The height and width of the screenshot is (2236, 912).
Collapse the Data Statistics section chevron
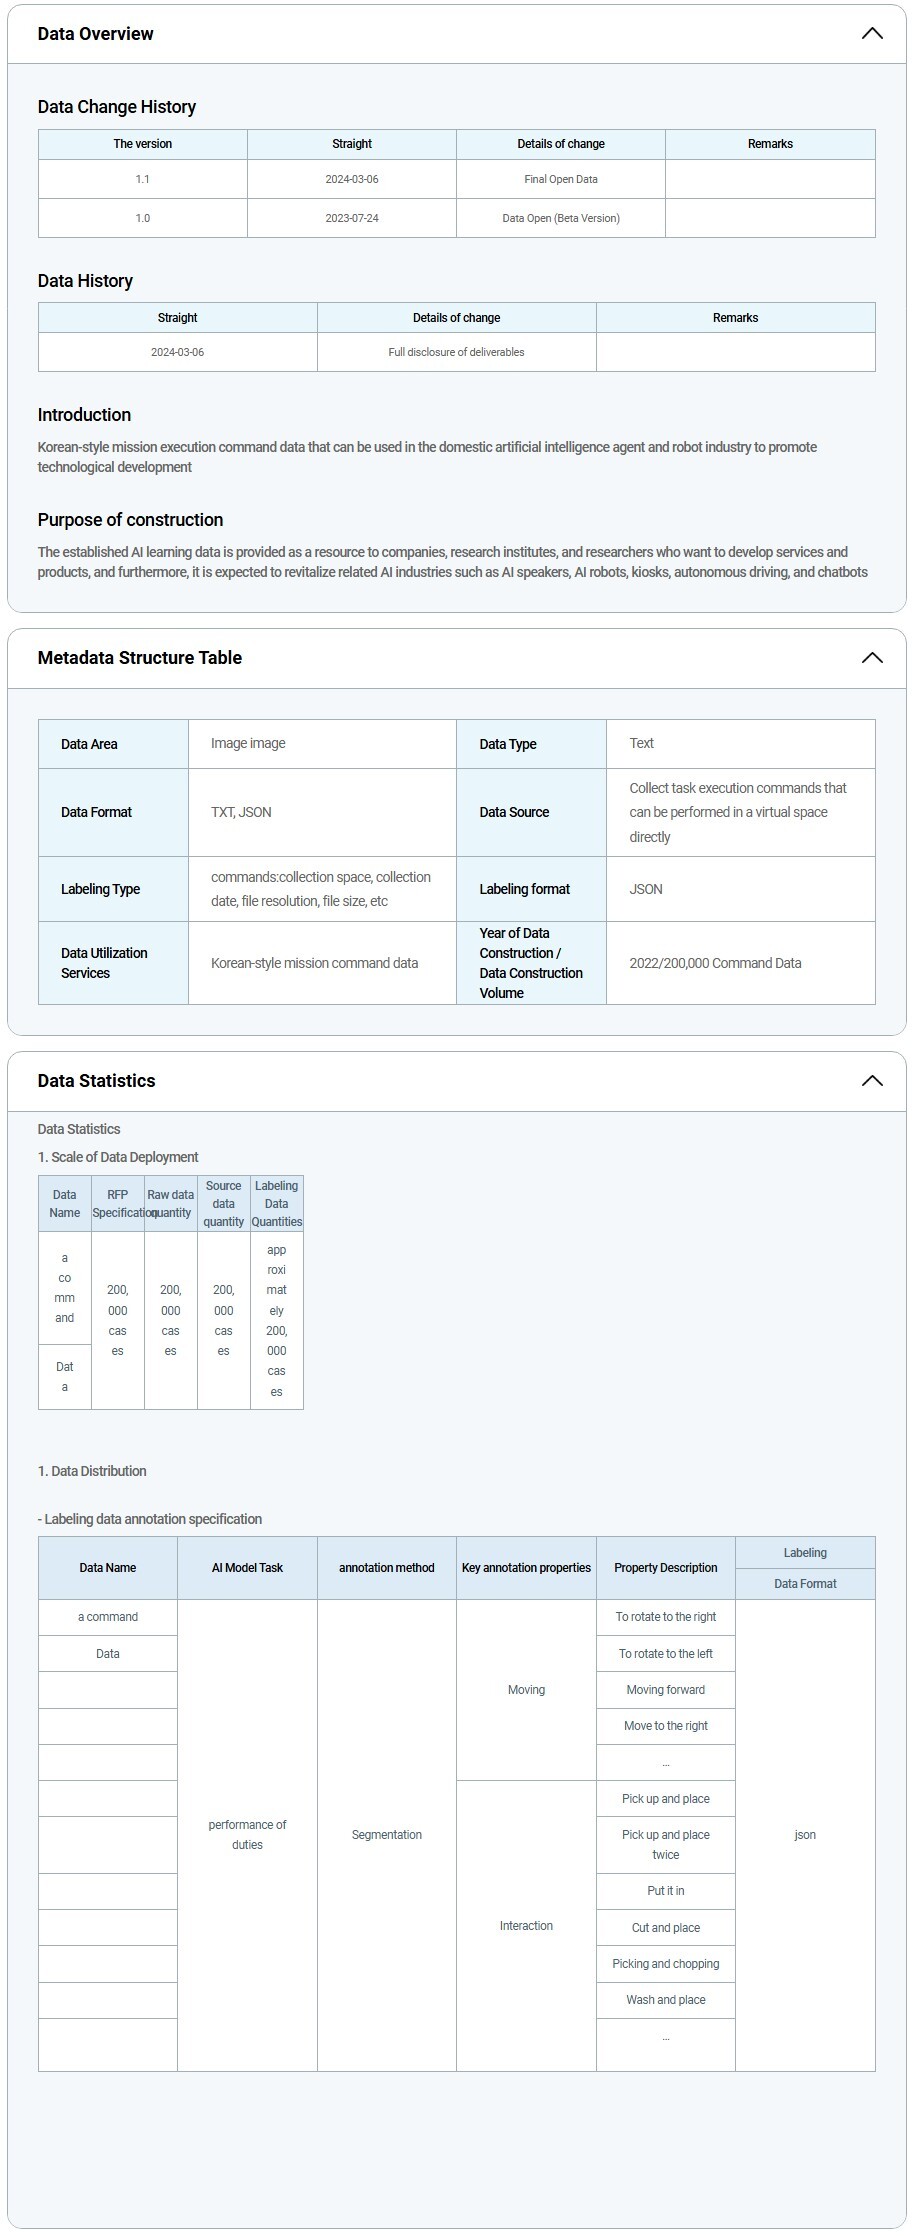(x=871, y=1081)
